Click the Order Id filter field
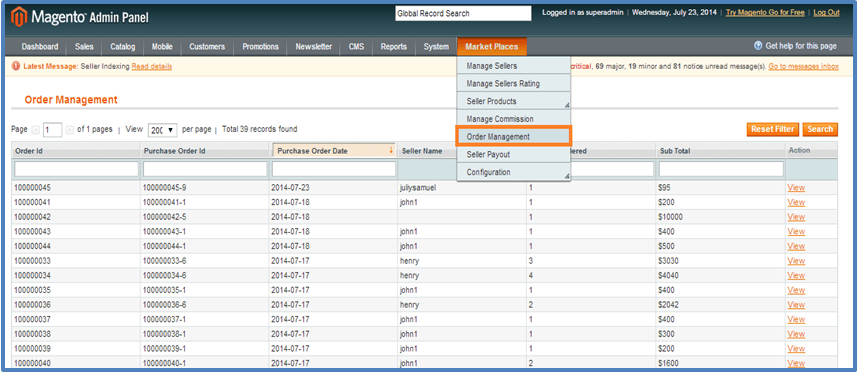Viewport: 857px width, 372px height. click(77, 169)
